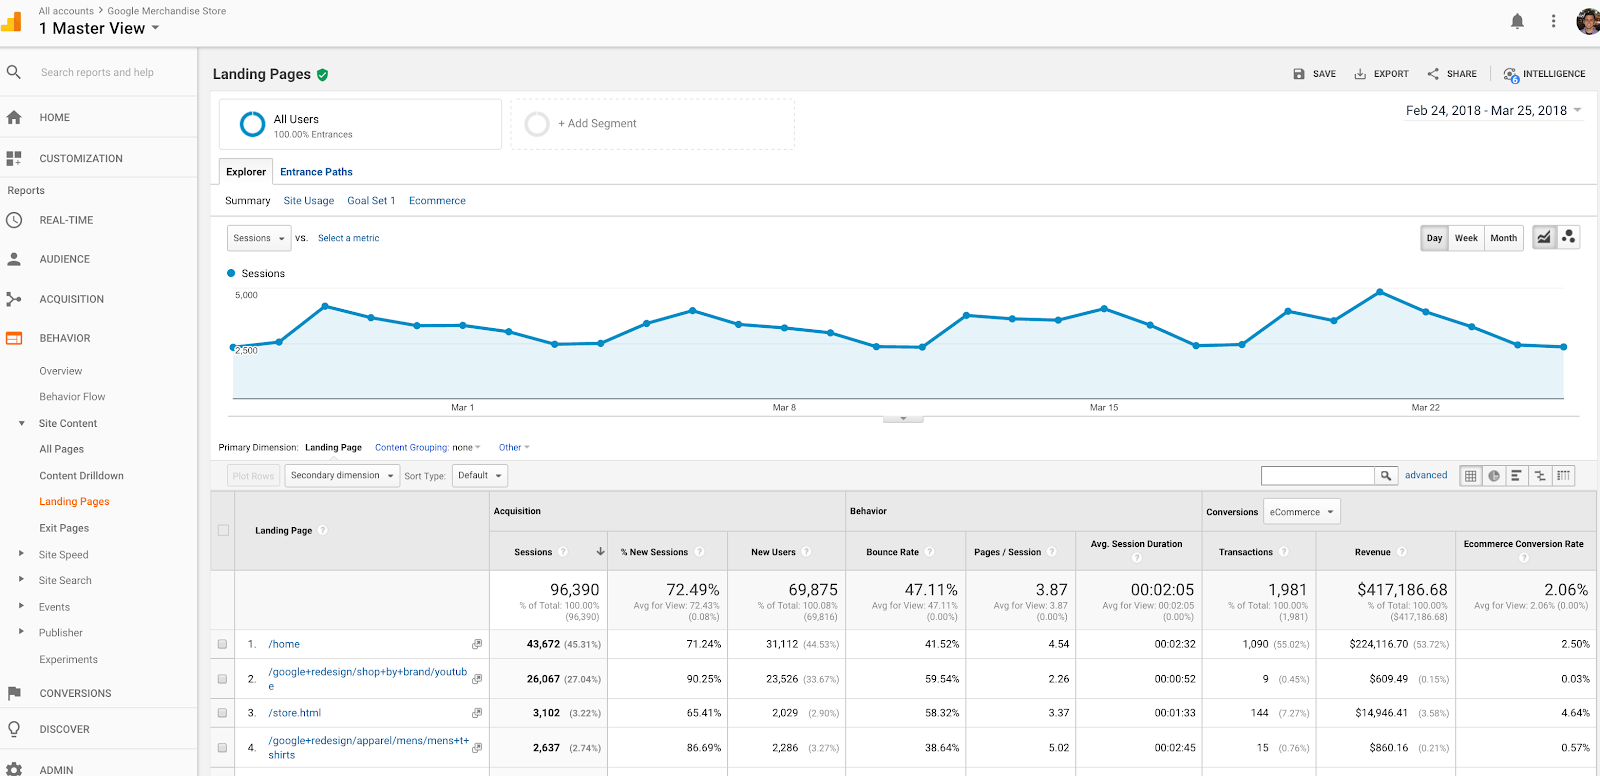The height and width of the screenshot is (776, 1600).
Task: Open the notifications bell
Action: 1517,21
